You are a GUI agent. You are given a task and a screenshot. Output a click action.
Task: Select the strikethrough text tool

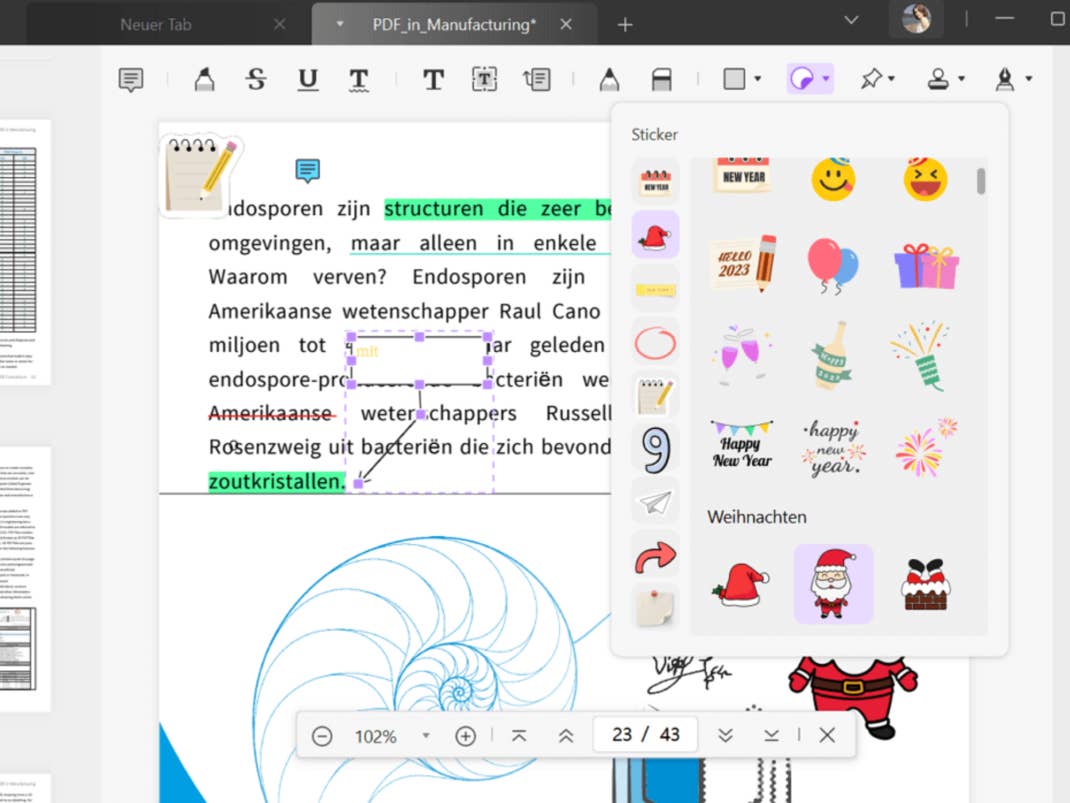256,79
